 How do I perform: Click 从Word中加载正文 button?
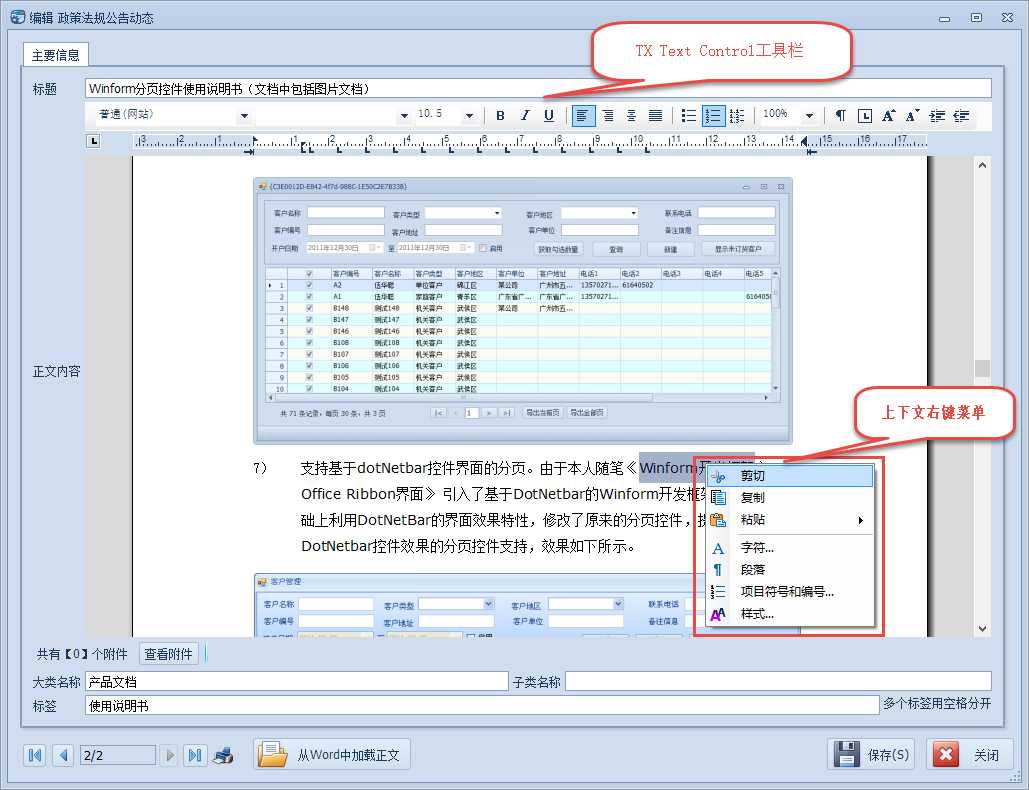(x=331, y=755)
